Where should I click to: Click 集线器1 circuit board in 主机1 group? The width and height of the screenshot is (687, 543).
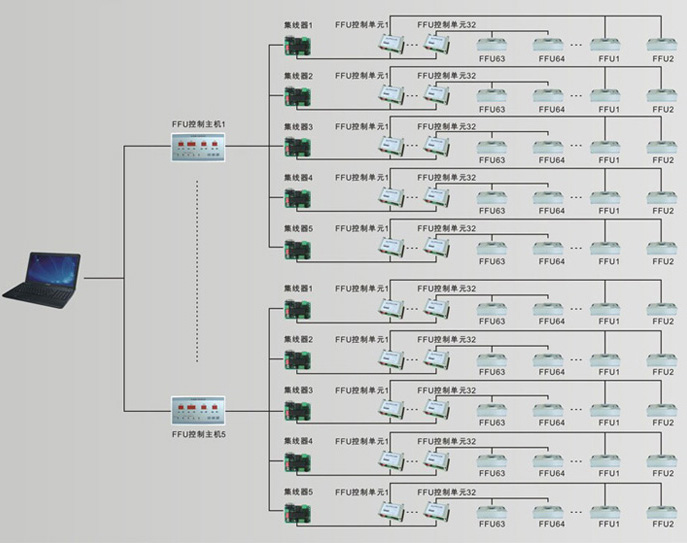point(297,46)
